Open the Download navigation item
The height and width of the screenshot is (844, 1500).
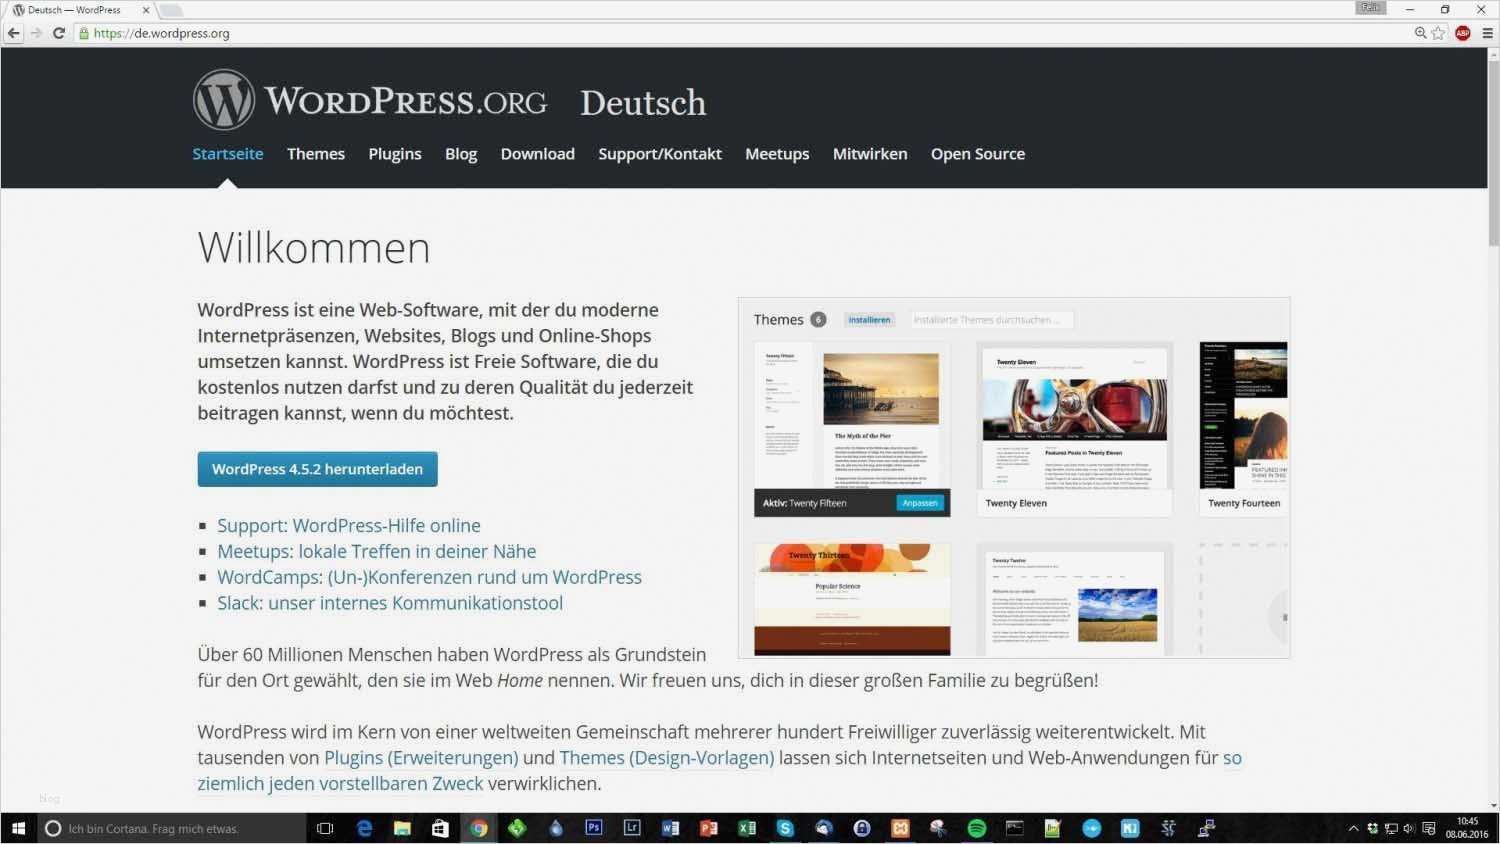pyautogui.click(x=538, y=154)
